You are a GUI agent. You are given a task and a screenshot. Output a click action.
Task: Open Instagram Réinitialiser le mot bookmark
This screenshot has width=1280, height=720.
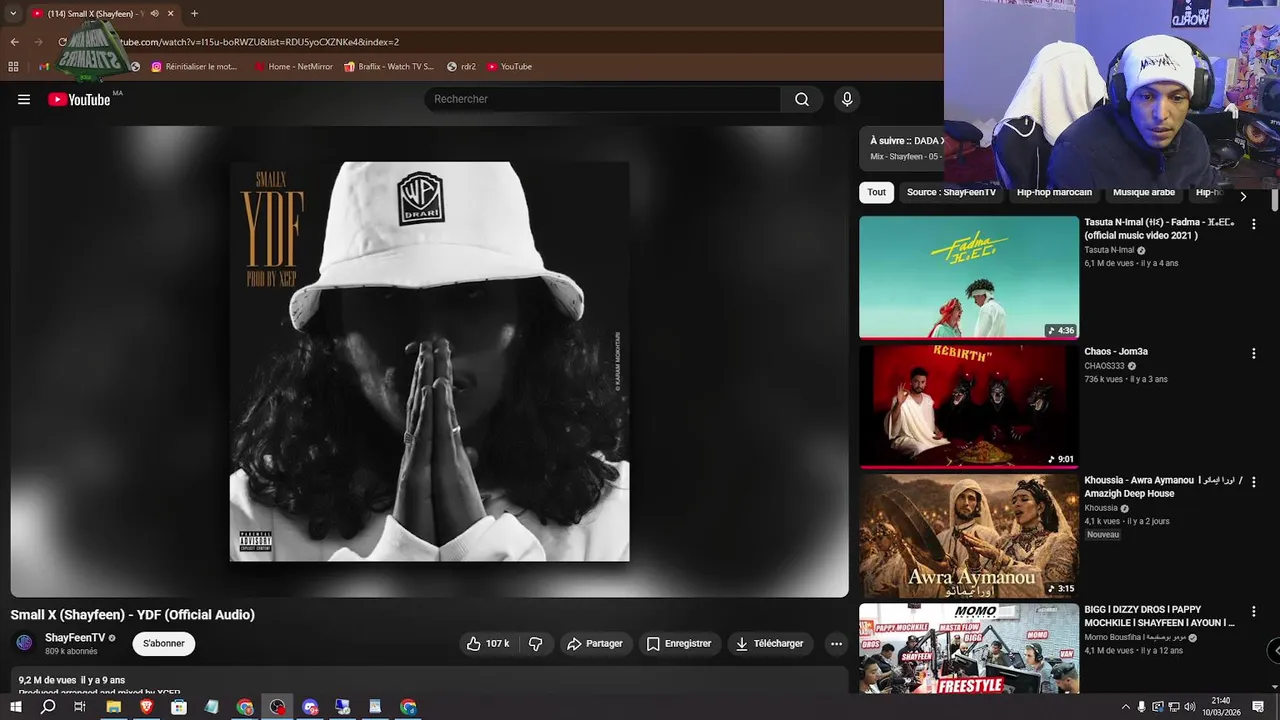[x=195, y=67]
